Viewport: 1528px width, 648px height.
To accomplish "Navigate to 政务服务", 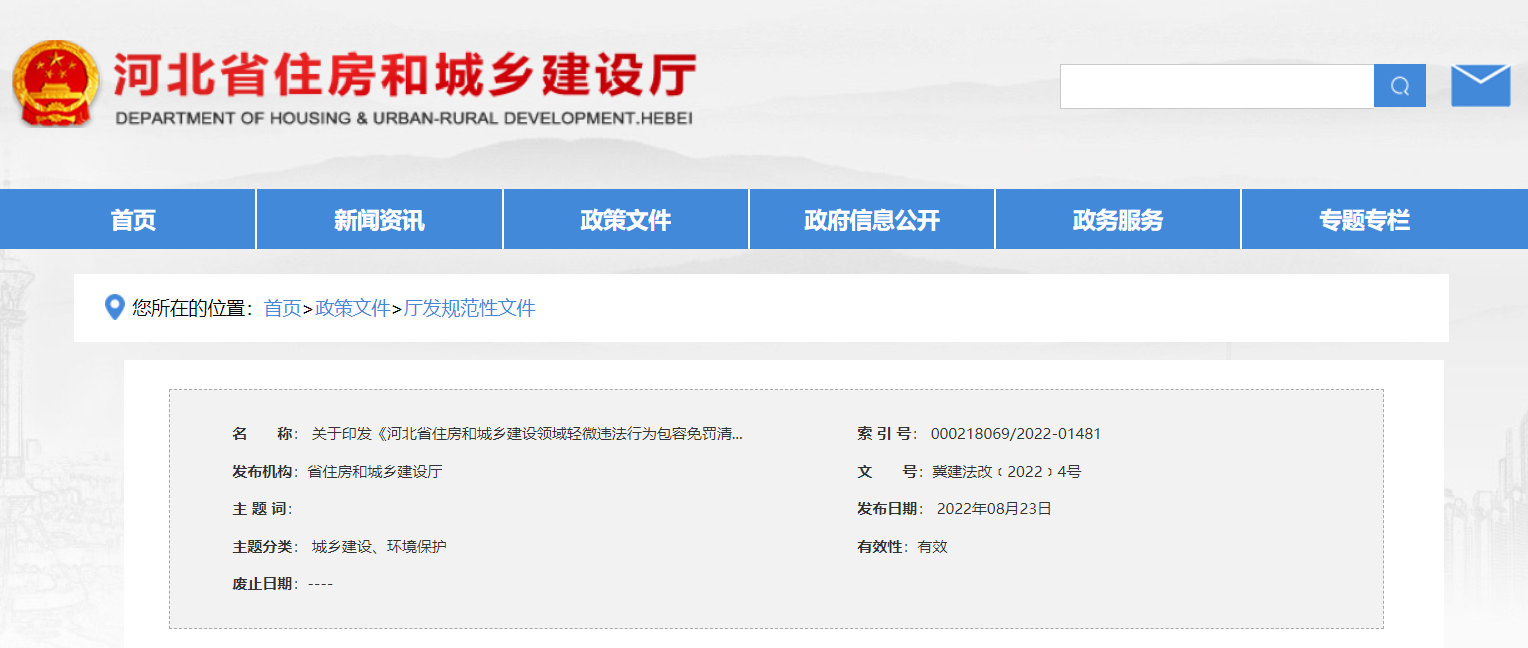I will [1117, 220].
